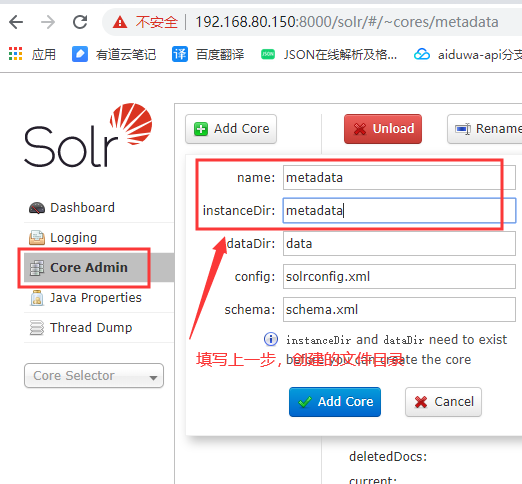Open Java Properties in sidebar

pos(99,298)
